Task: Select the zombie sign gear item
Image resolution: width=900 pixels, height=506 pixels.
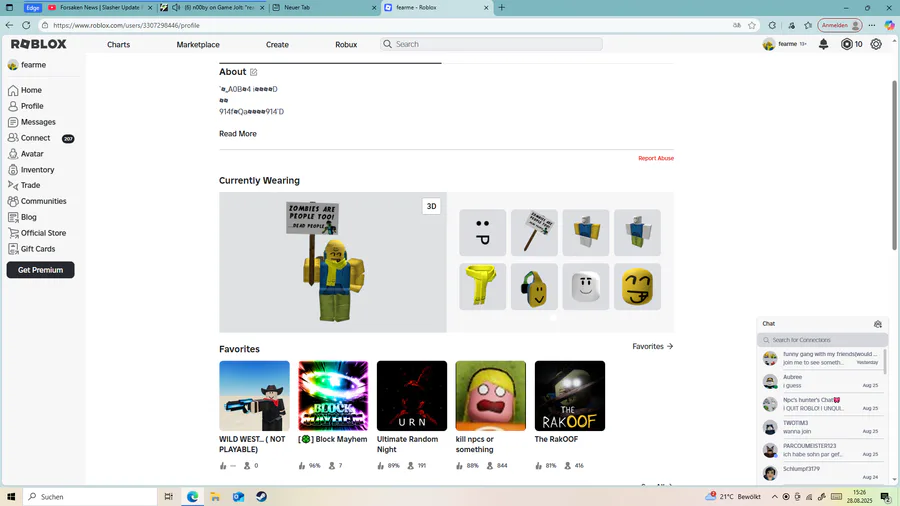Action: coord(534,232)
